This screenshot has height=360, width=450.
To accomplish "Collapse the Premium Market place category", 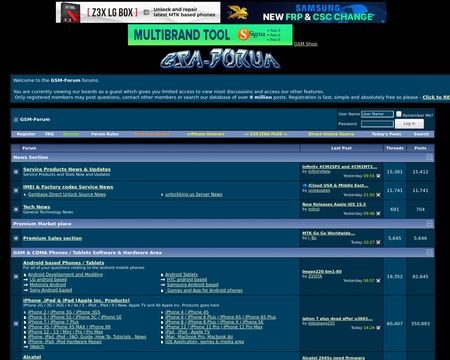I will pyautogui.click(x=429, y=224).
